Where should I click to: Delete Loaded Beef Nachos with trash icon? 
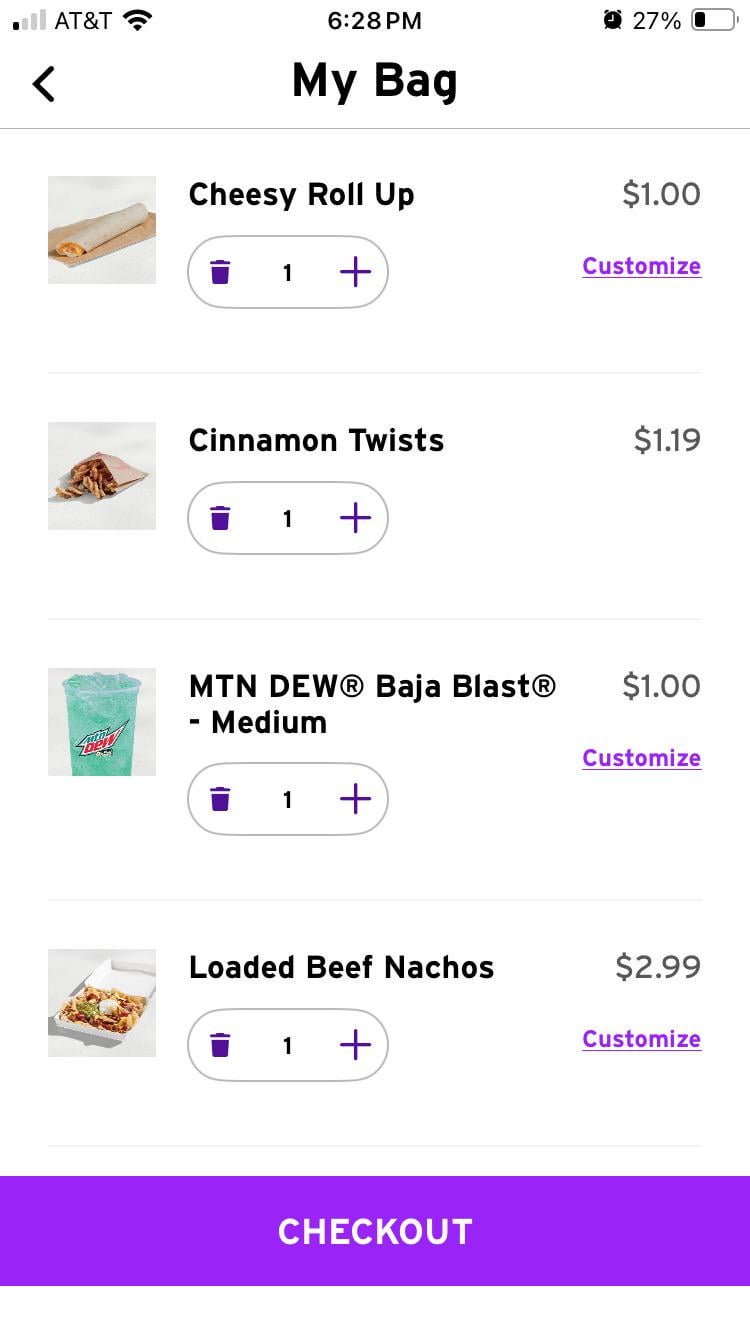pos(220,1045)
